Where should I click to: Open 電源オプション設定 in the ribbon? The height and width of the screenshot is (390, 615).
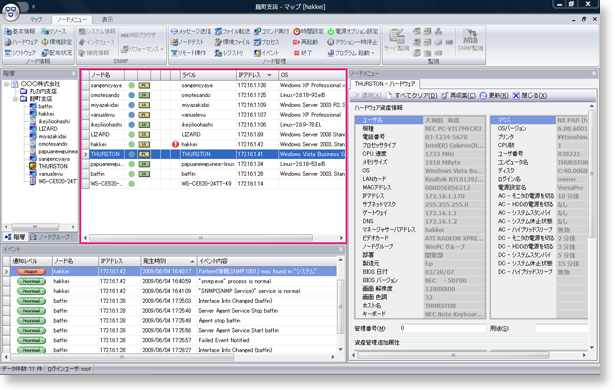pyautogui.click(x=352, y=31)
